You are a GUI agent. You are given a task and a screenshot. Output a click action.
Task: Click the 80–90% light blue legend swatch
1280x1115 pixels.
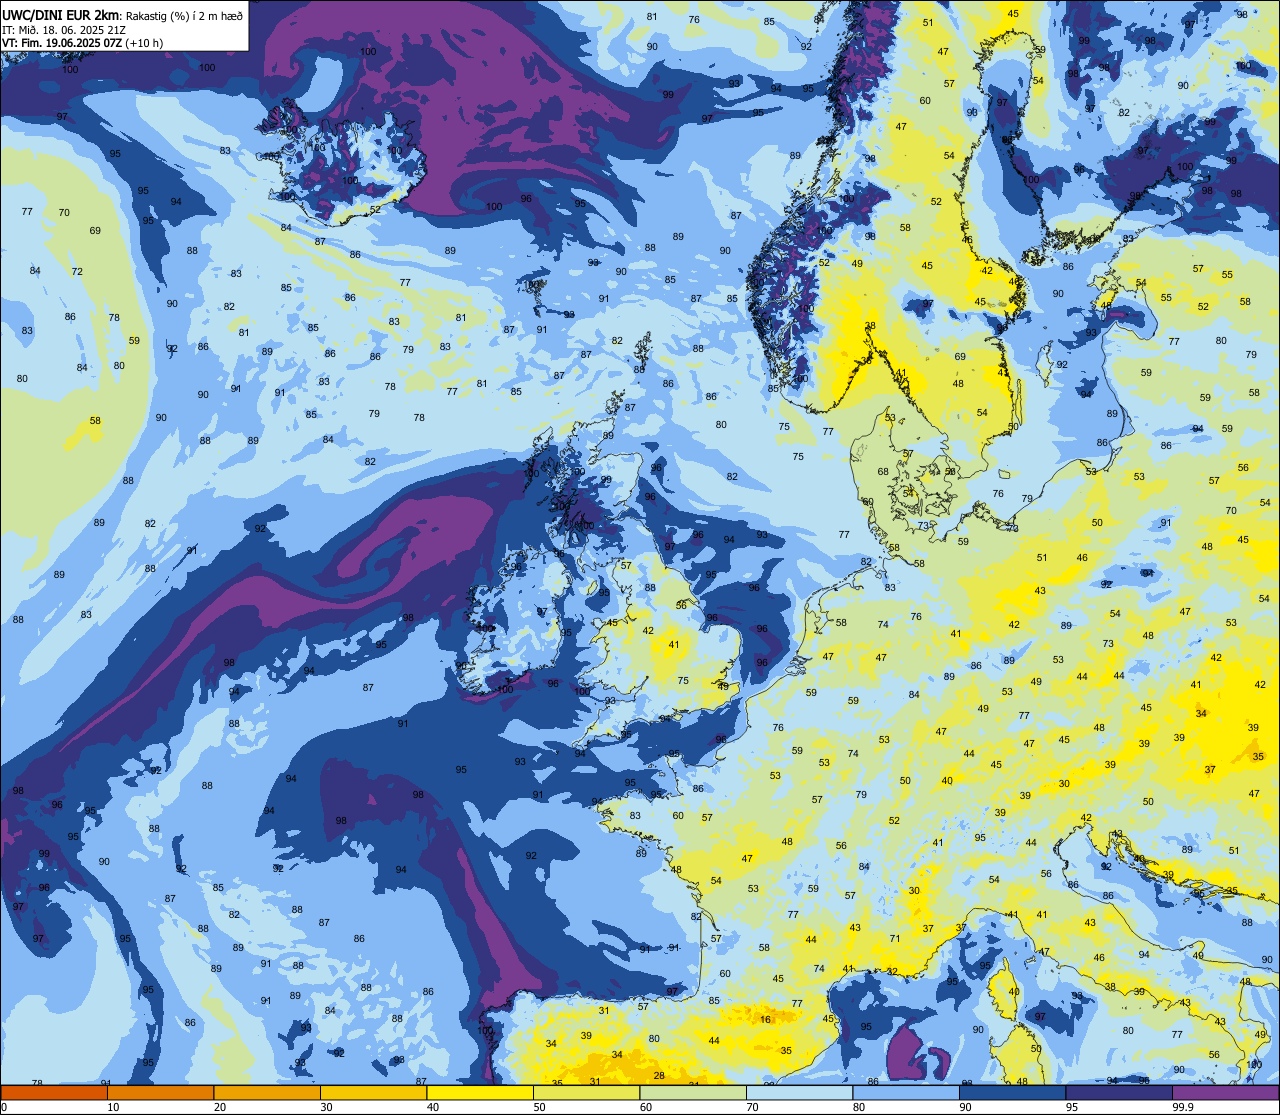(906, 1092)
